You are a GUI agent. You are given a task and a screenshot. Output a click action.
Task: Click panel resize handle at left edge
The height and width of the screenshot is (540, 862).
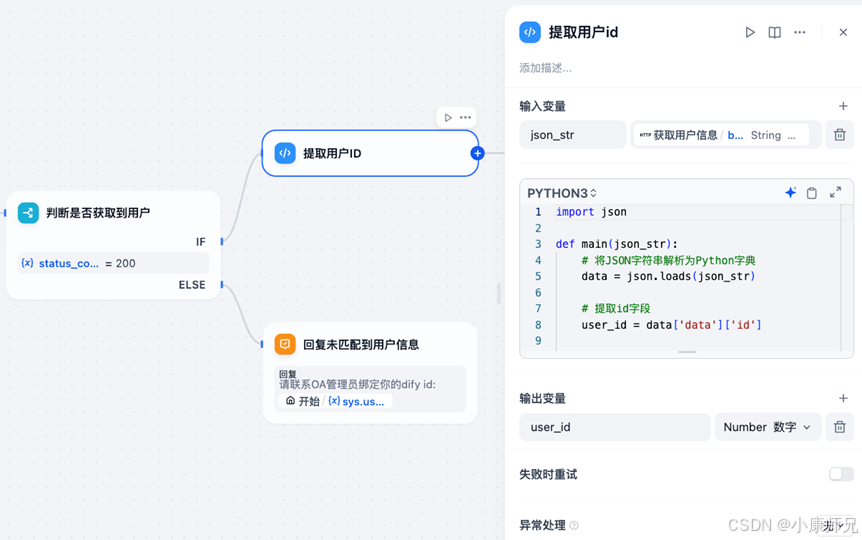pyautogui.click(x=499, y=293)
